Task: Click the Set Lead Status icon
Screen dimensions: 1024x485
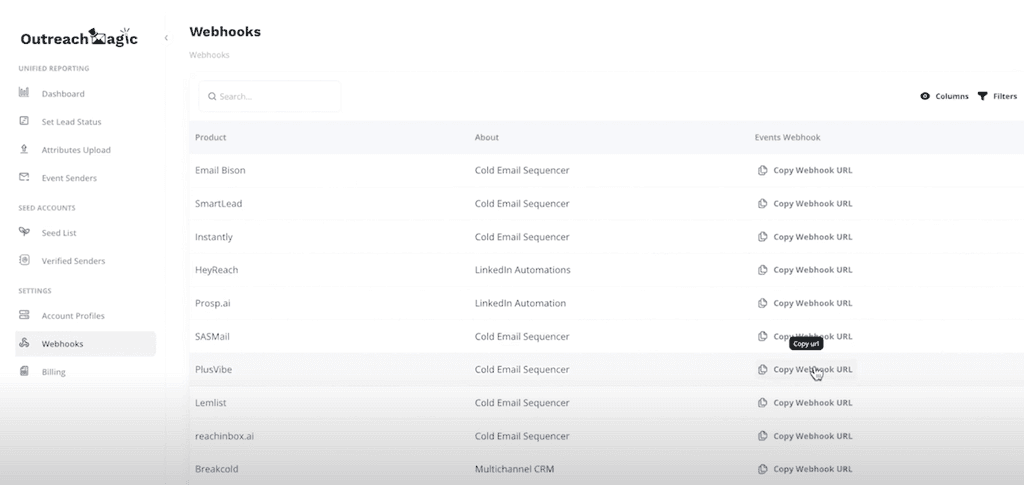Action: tap(24, 121)
